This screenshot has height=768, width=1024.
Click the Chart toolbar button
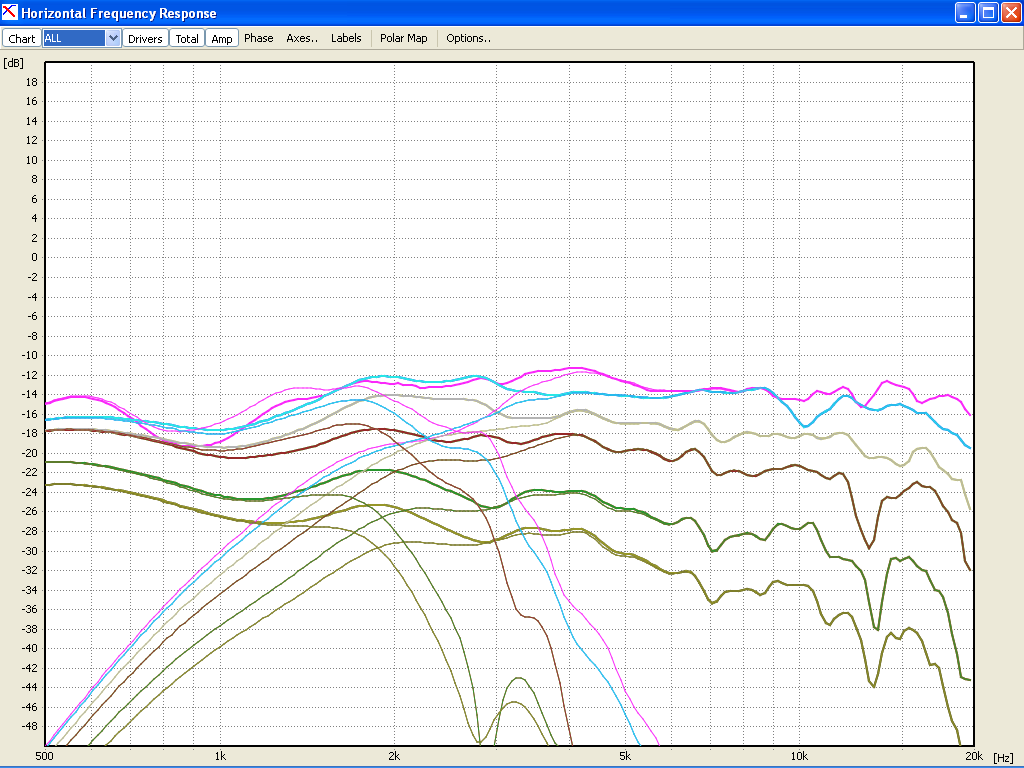click(22, 39)
